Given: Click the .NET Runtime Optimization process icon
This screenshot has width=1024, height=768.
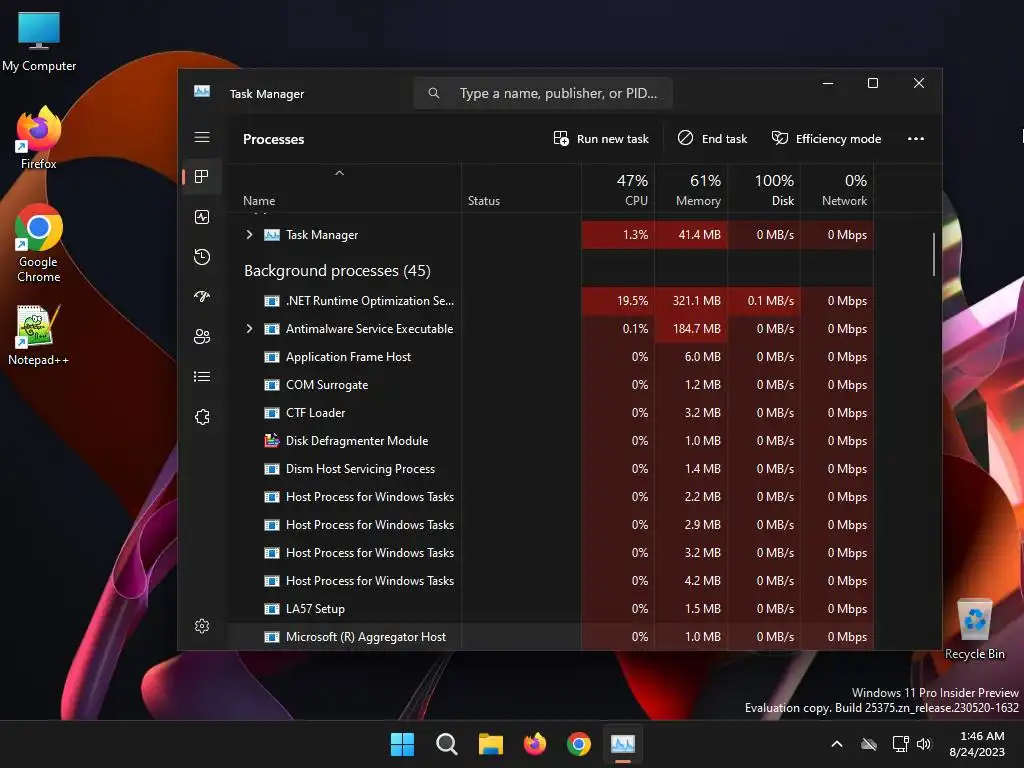Looking at the screenshot, I should 272,300.
